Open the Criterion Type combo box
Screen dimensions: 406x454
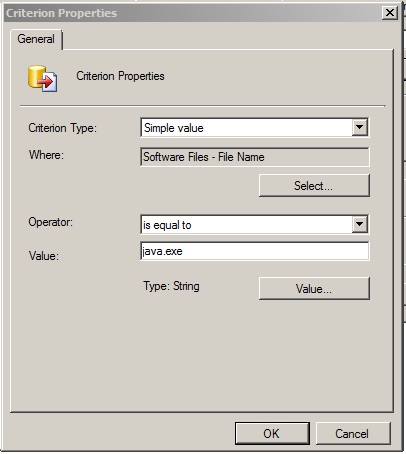tap(255, 127)
